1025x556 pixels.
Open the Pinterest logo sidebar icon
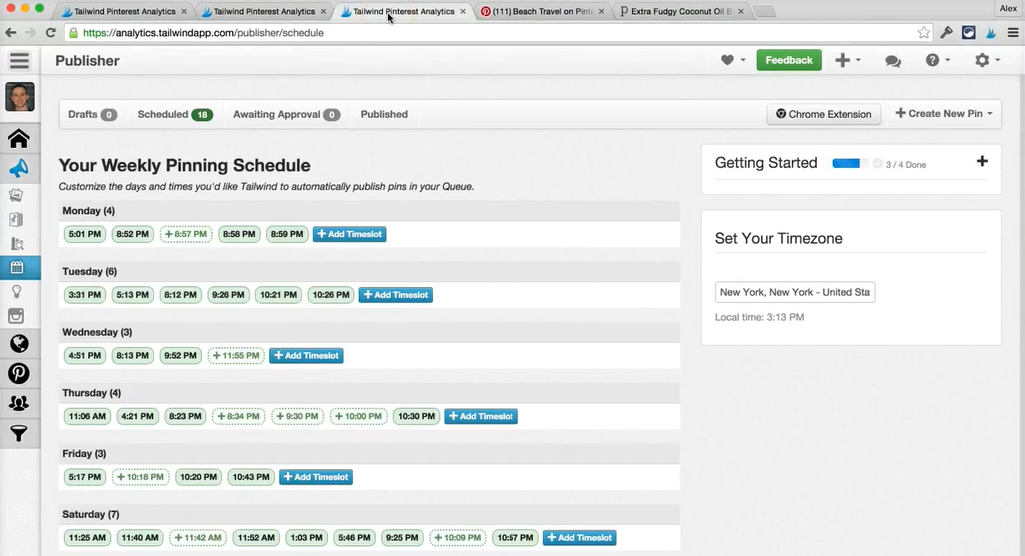click(x=19, y=373)
